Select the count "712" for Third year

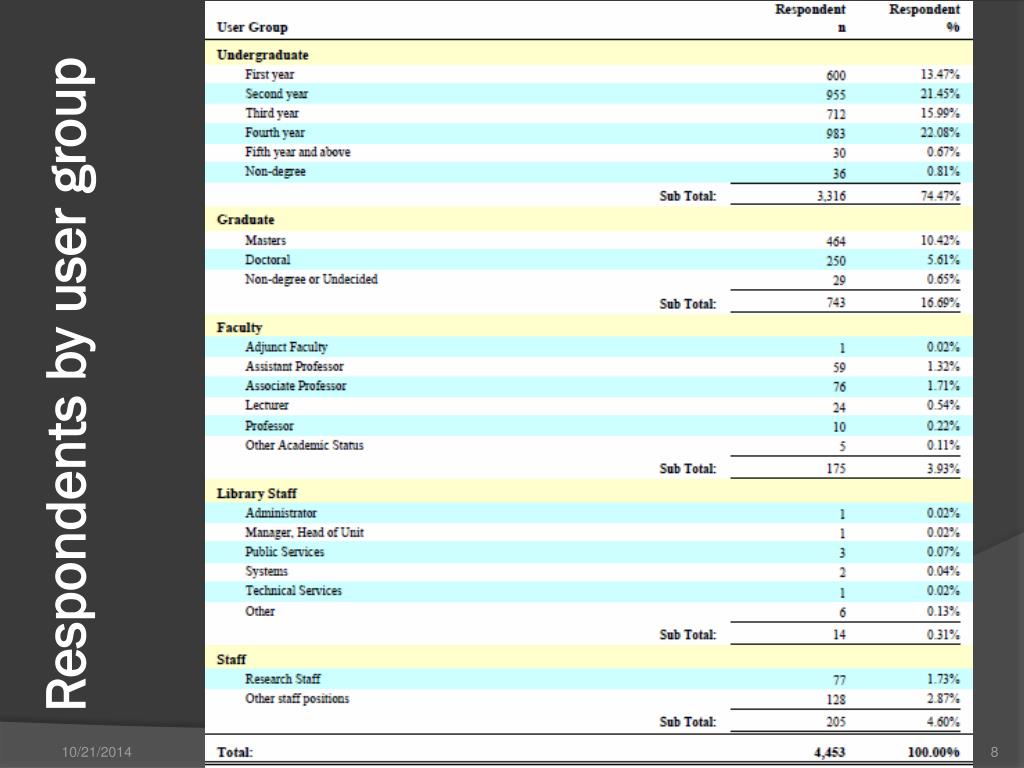click(x=836, y=114)
